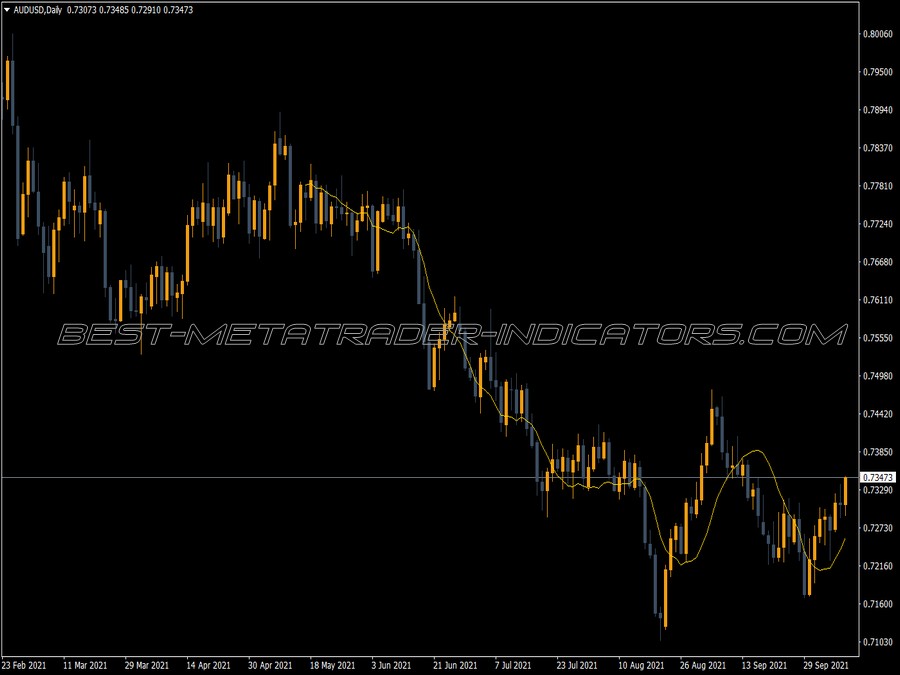This screenshot has height=675, width=900.
Task: Click the best-metatrader-indicators.com watermark
Action: pyautogui.click(x=452, y=335)
